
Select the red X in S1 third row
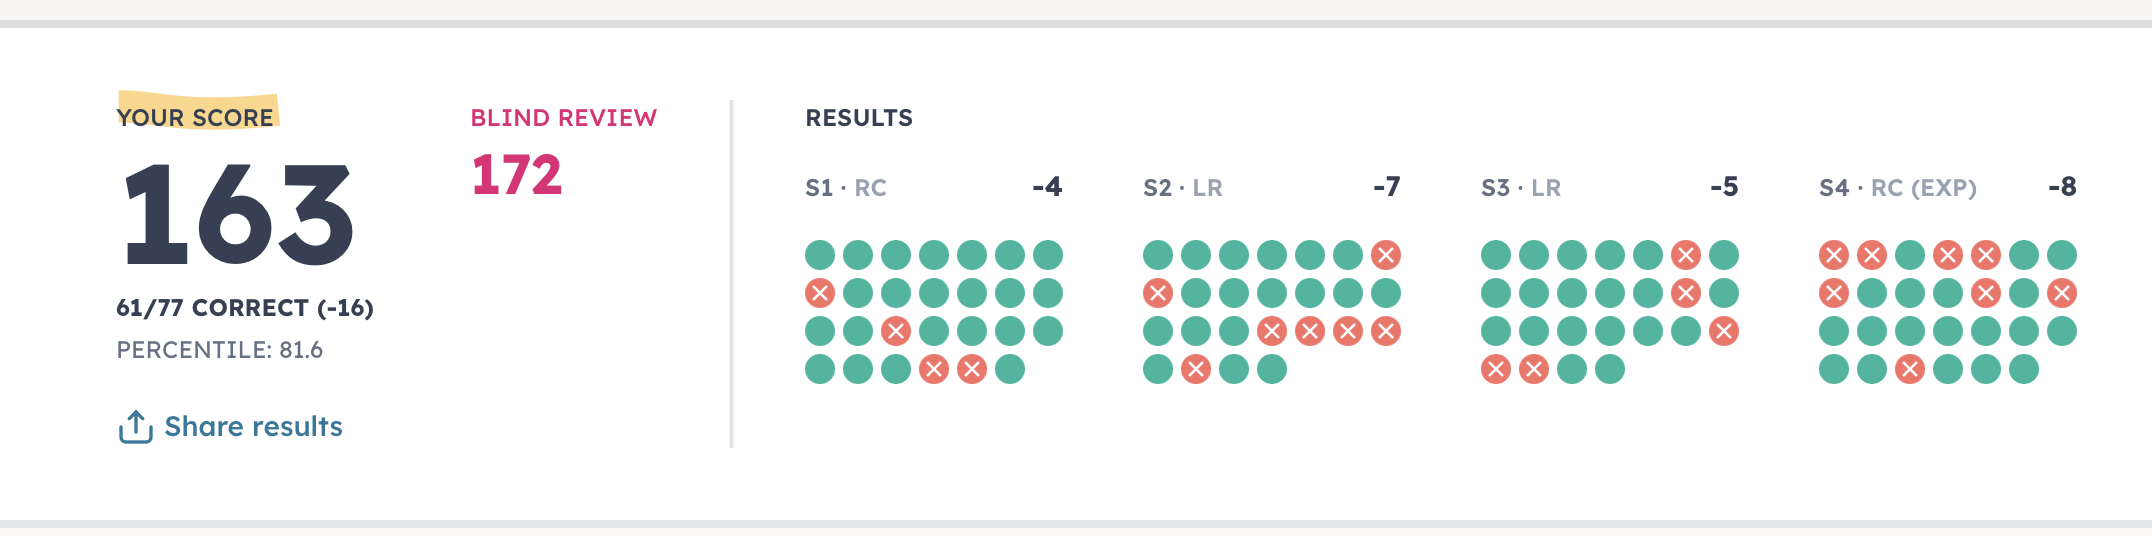click(896, 331)
